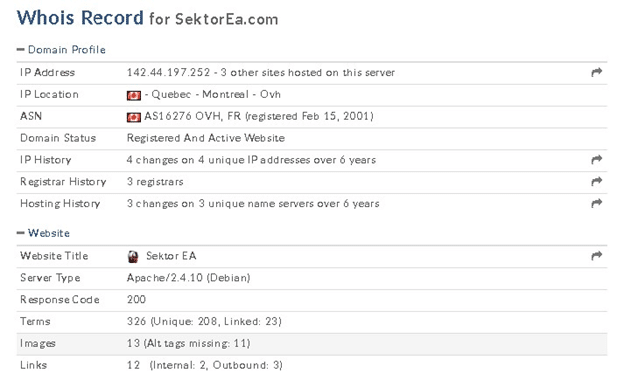Click the 3 registrars text

[155, 182]
